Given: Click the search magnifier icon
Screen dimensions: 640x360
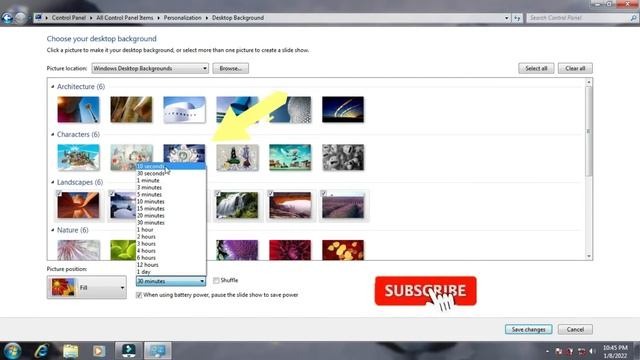Looking at the screenshot, I should [x=633, y=18].
